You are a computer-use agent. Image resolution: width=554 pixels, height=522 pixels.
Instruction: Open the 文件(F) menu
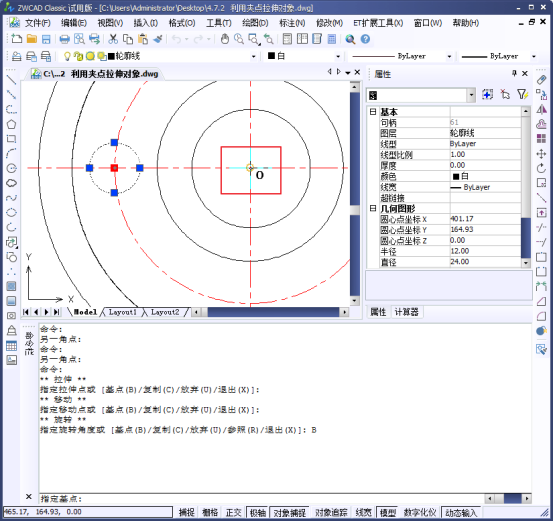click(x=37, y=23)
